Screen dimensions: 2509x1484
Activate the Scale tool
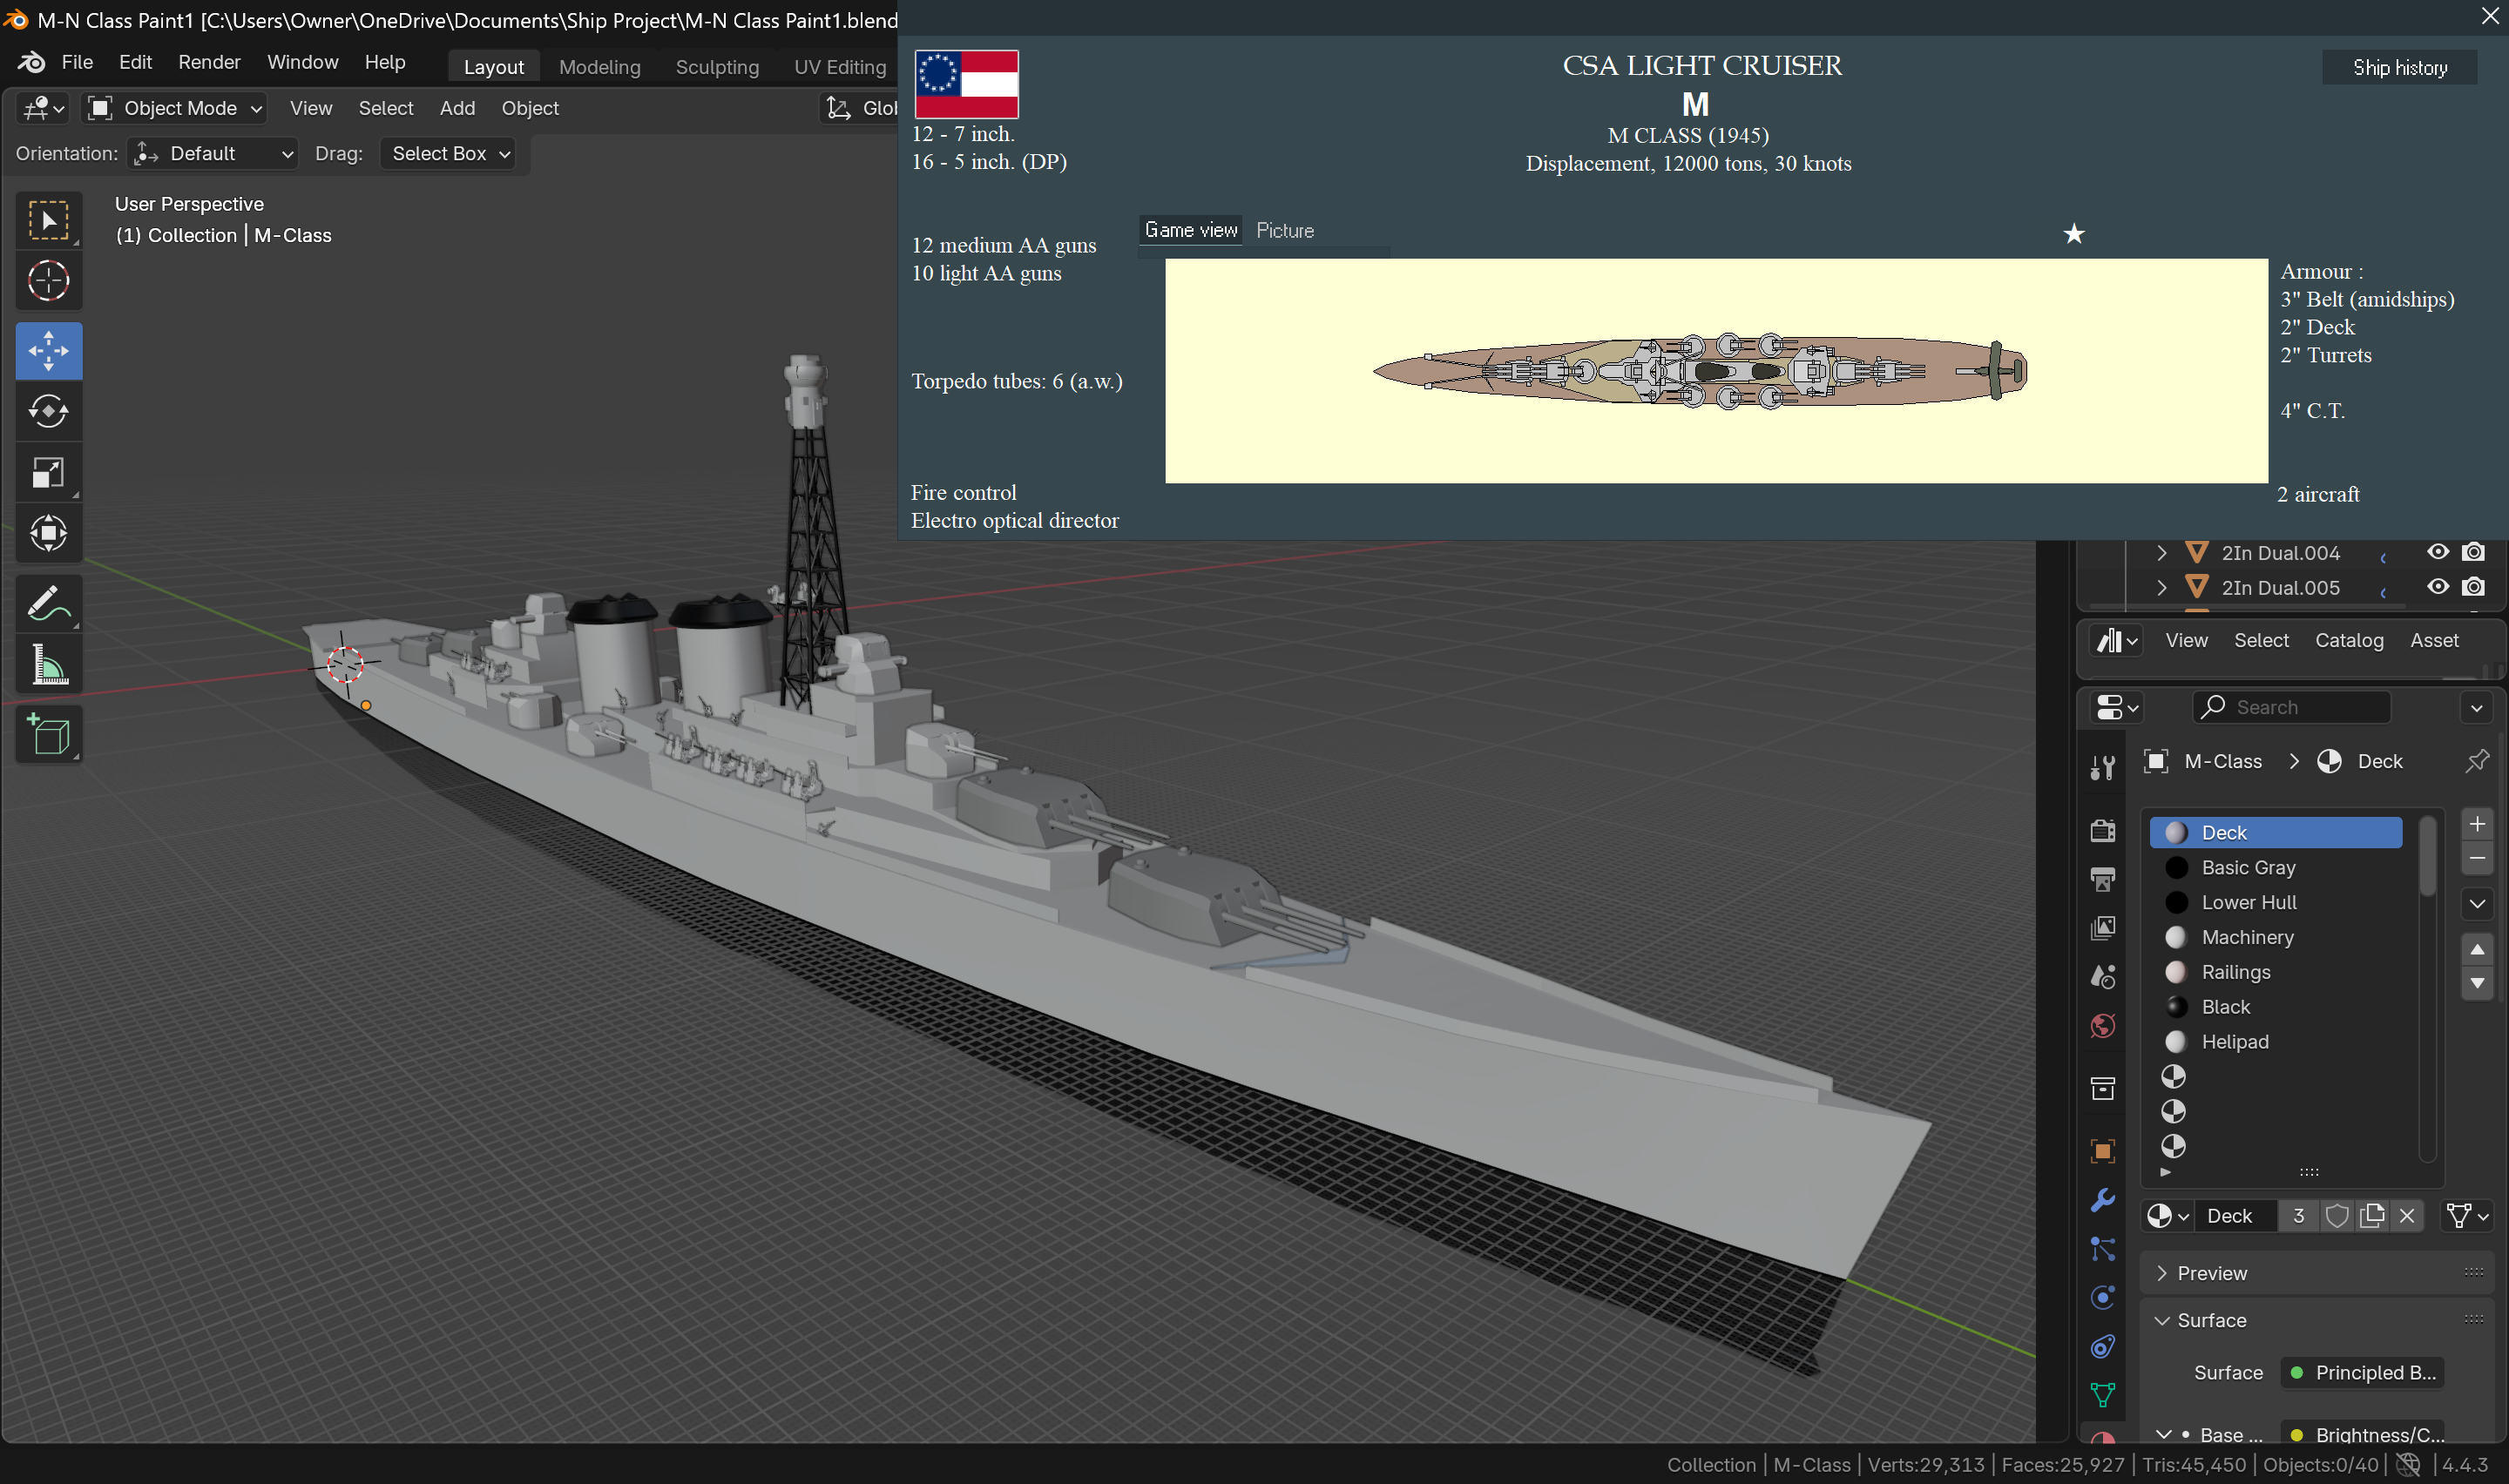point(48,472)
